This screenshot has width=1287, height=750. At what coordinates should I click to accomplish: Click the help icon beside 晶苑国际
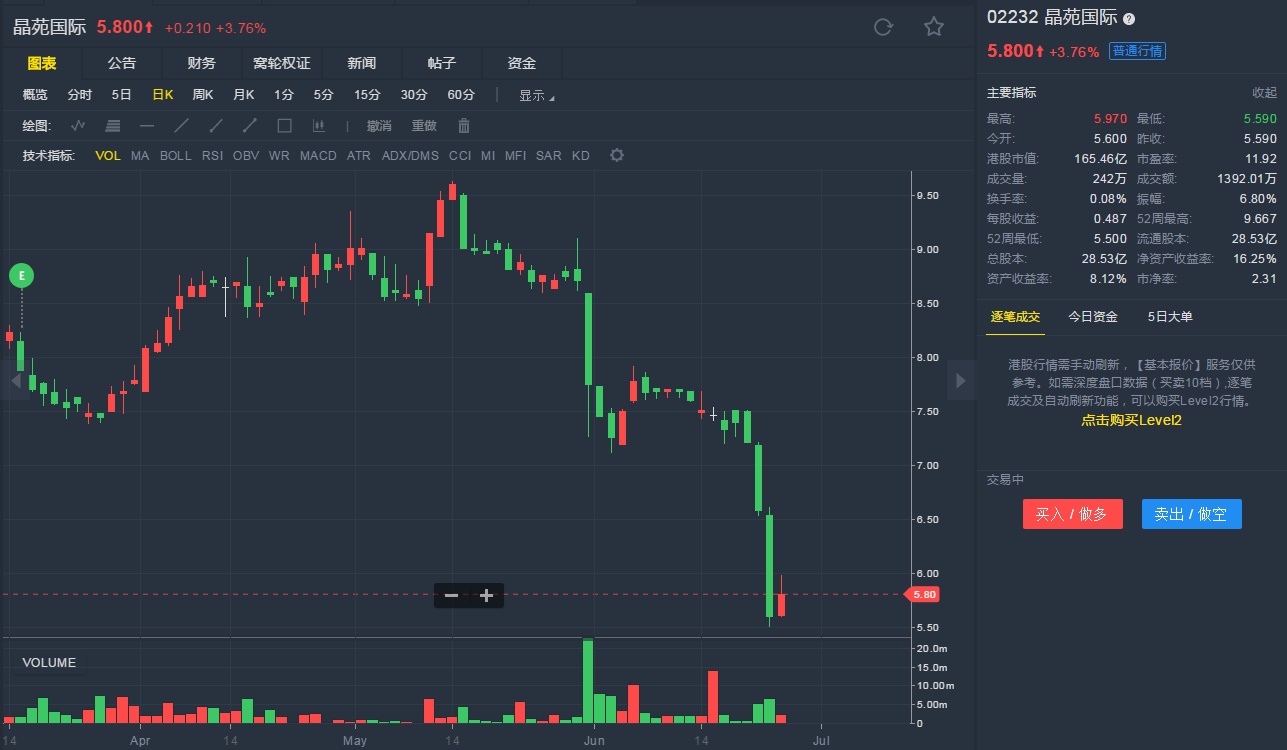pos(1129,19)
